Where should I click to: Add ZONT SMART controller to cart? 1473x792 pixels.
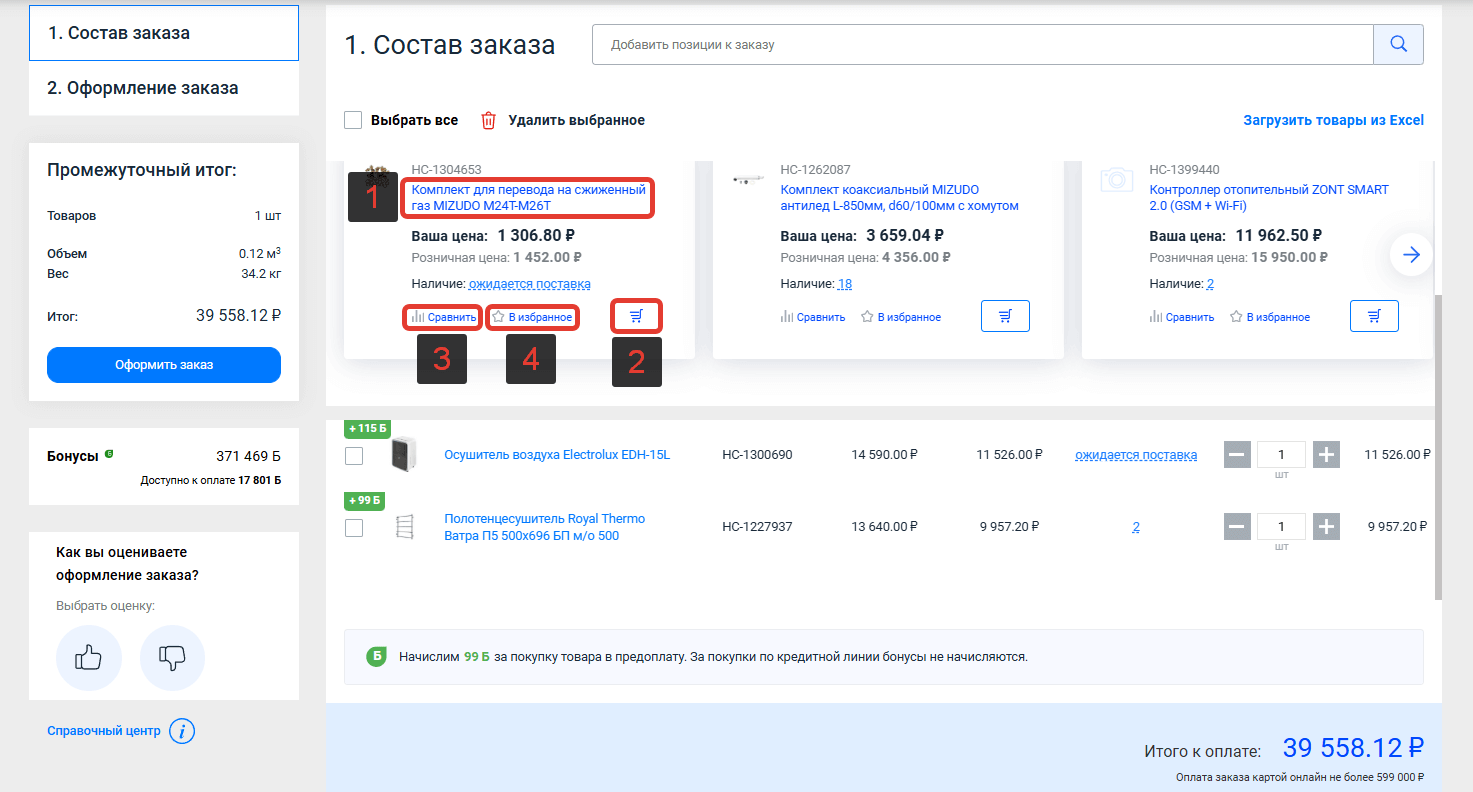[x=1374, y=316]
